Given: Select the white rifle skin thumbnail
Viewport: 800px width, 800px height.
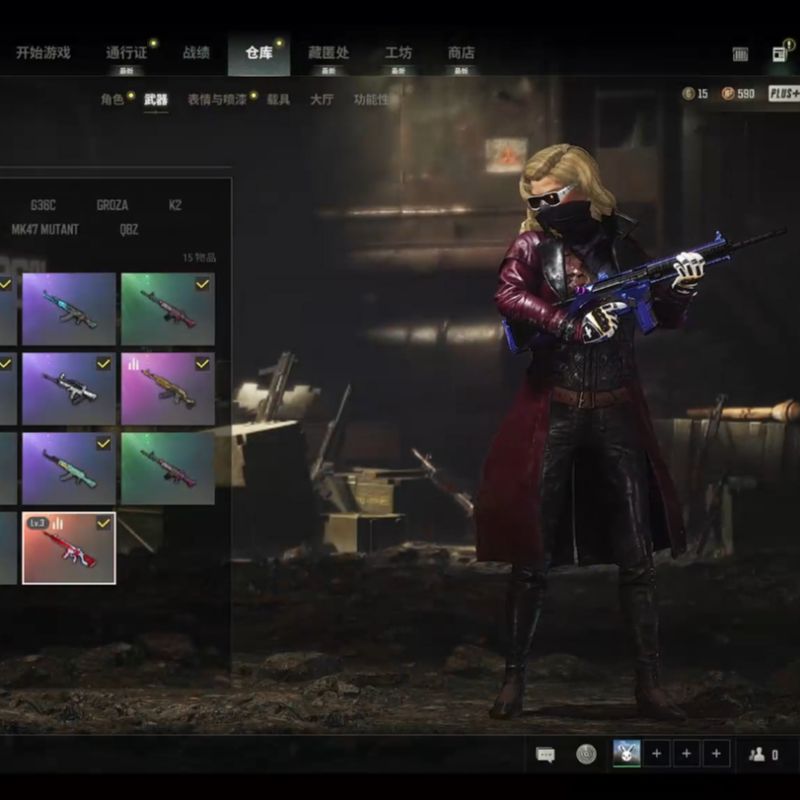Looking at the screenshot, I should (x=69, y=389).
